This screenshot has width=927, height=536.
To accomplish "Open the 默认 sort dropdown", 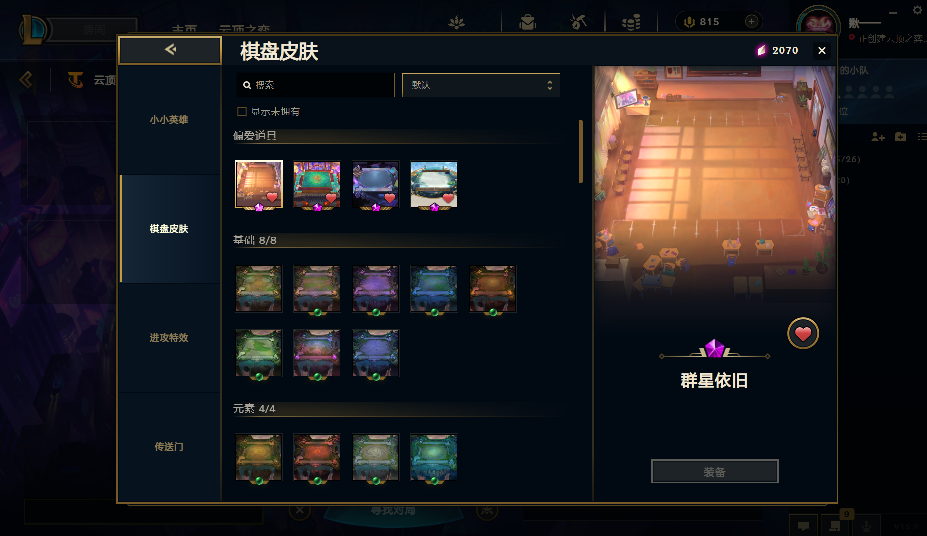I will pyautogui.click(x=481, y=85).
